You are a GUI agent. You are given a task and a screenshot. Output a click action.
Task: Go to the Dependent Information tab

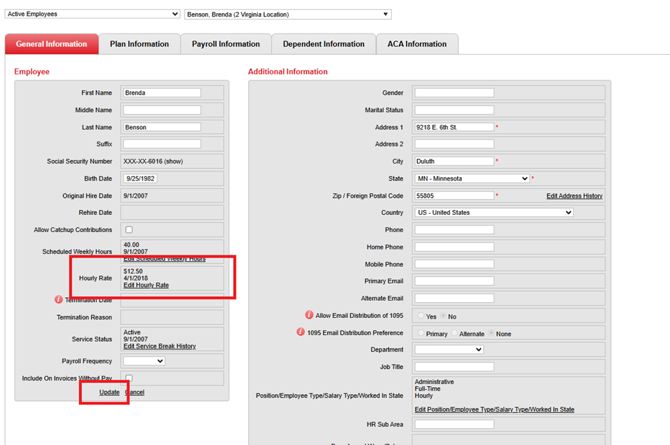pos(323,44)
